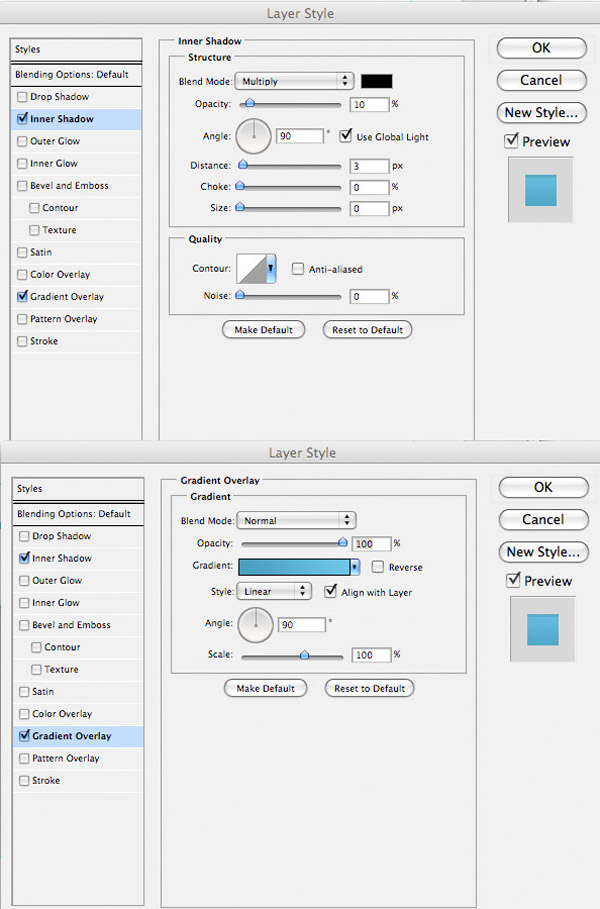Open the Contour picker dropdown arrow
Screen dimensions: 600x909
point(271,268)
